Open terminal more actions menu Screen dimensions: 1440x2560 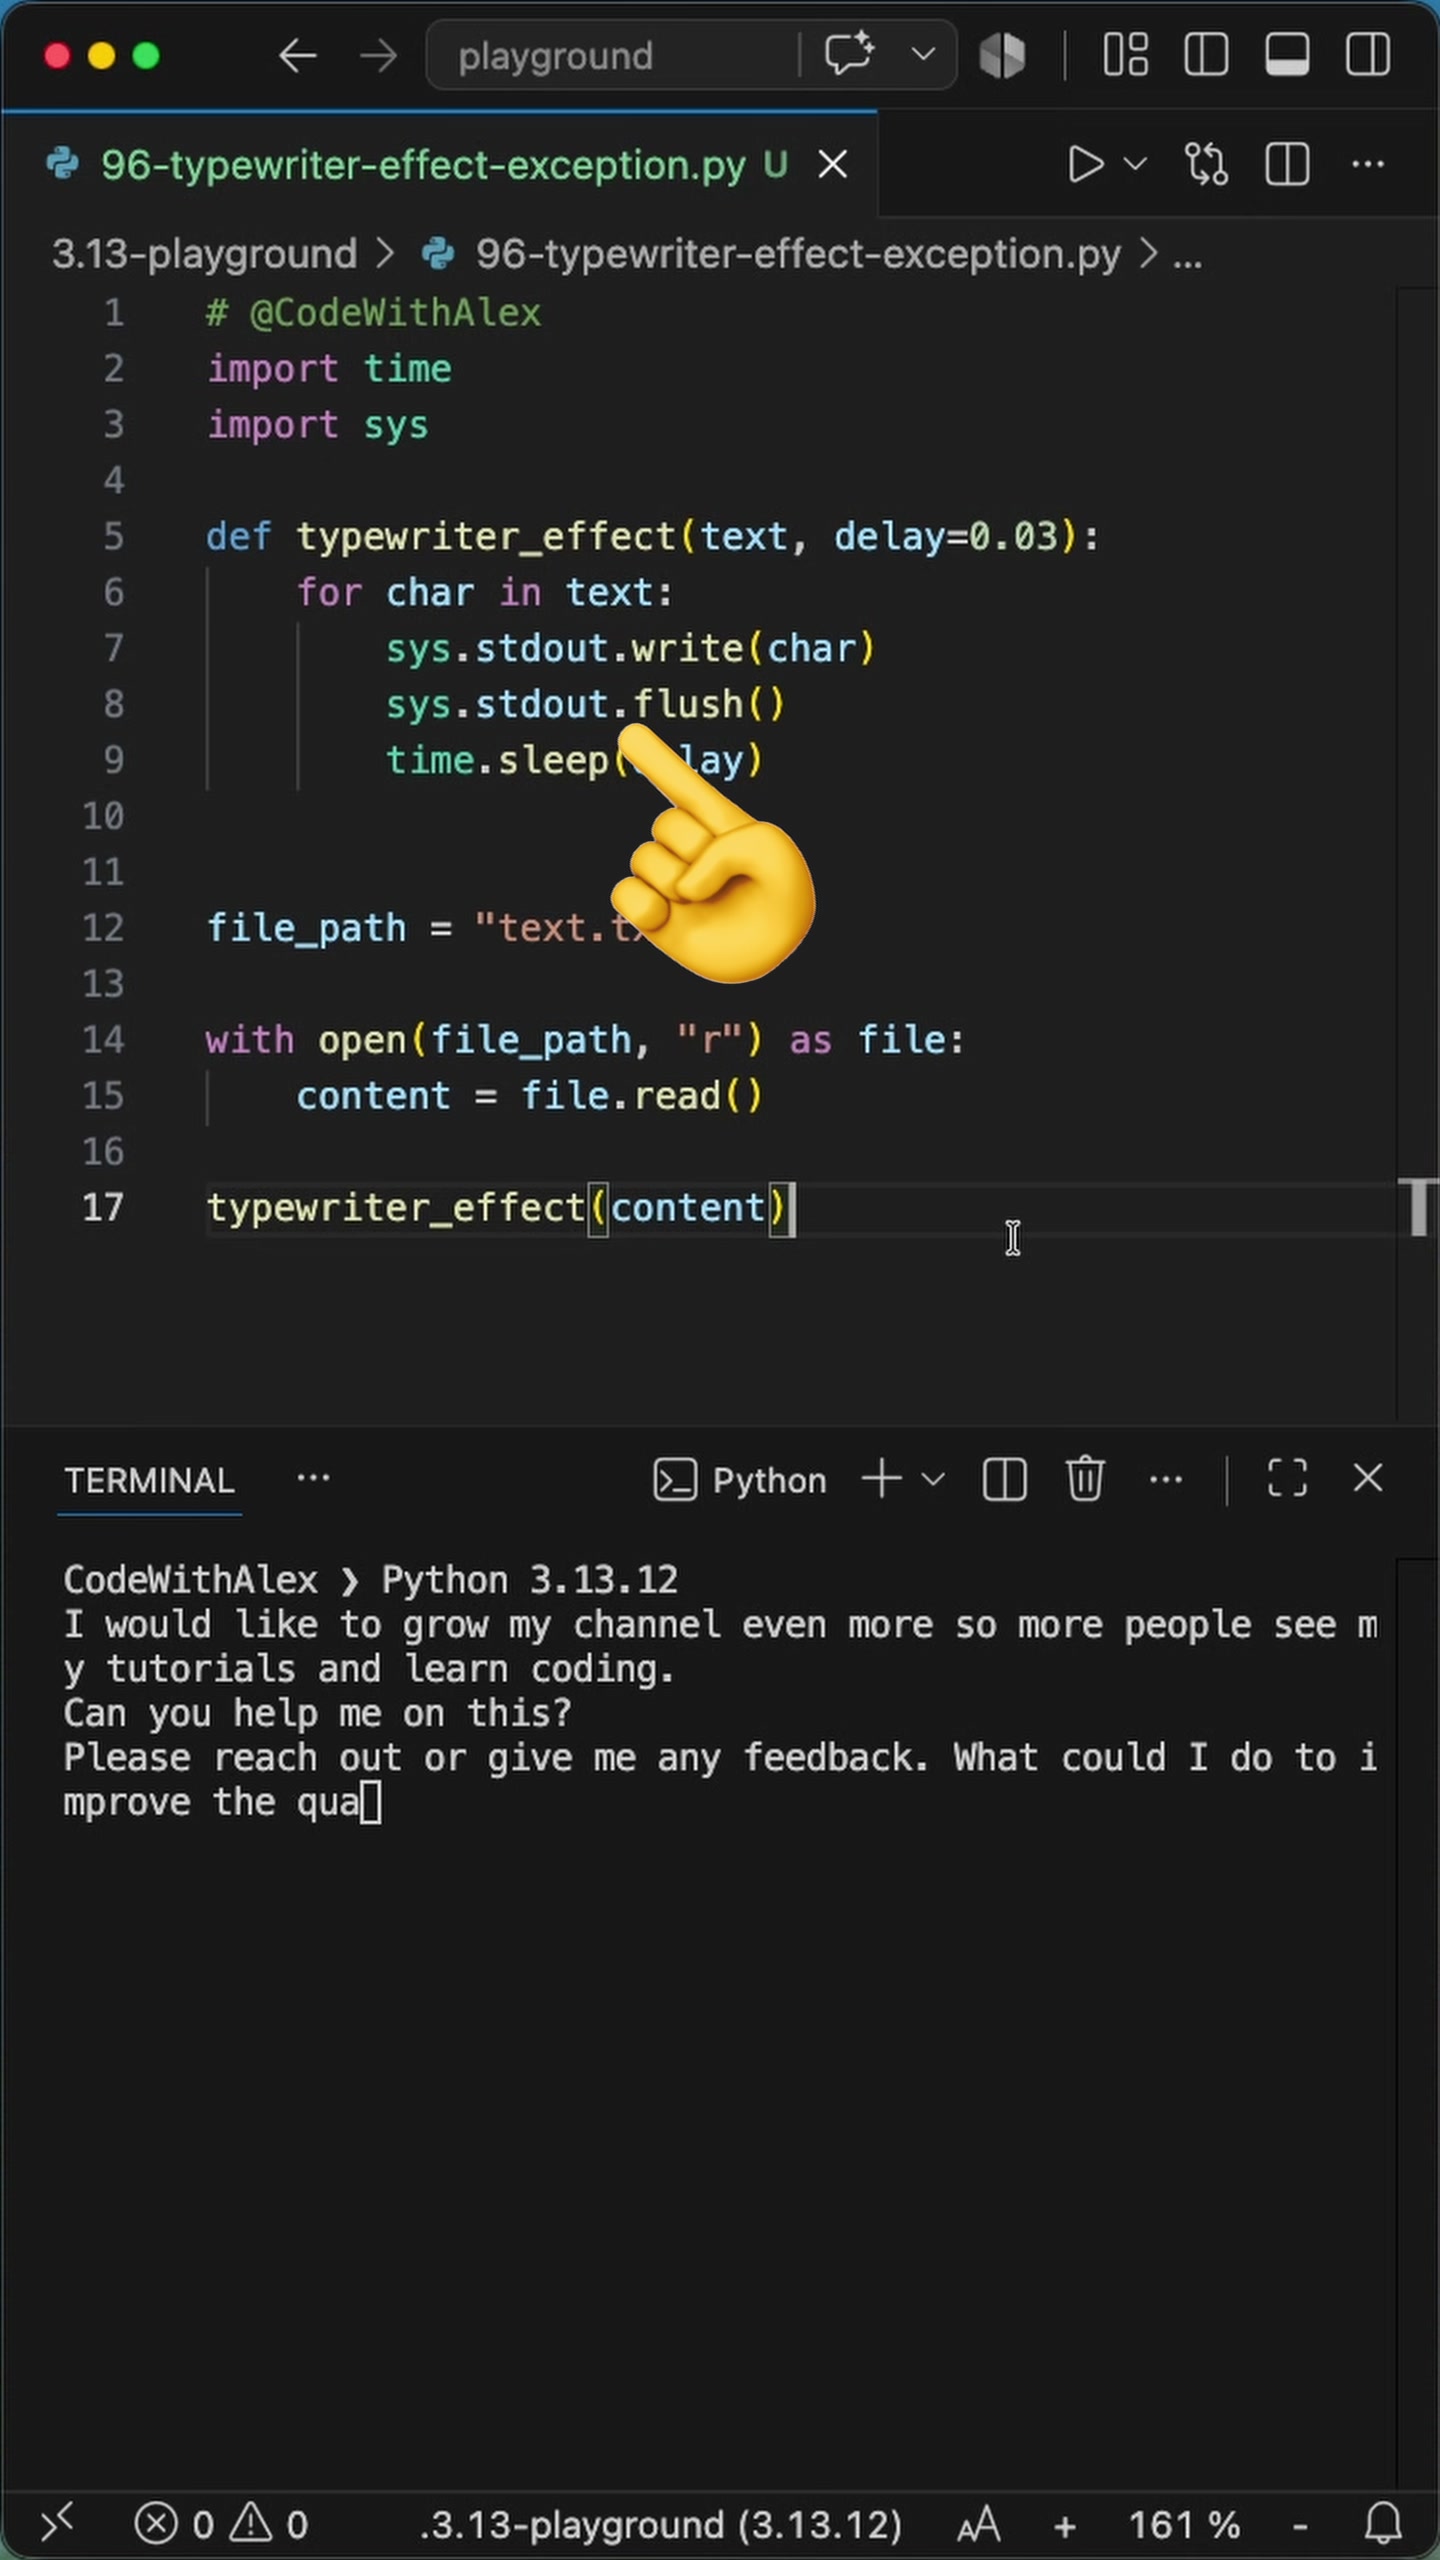coord(1166,1479)
